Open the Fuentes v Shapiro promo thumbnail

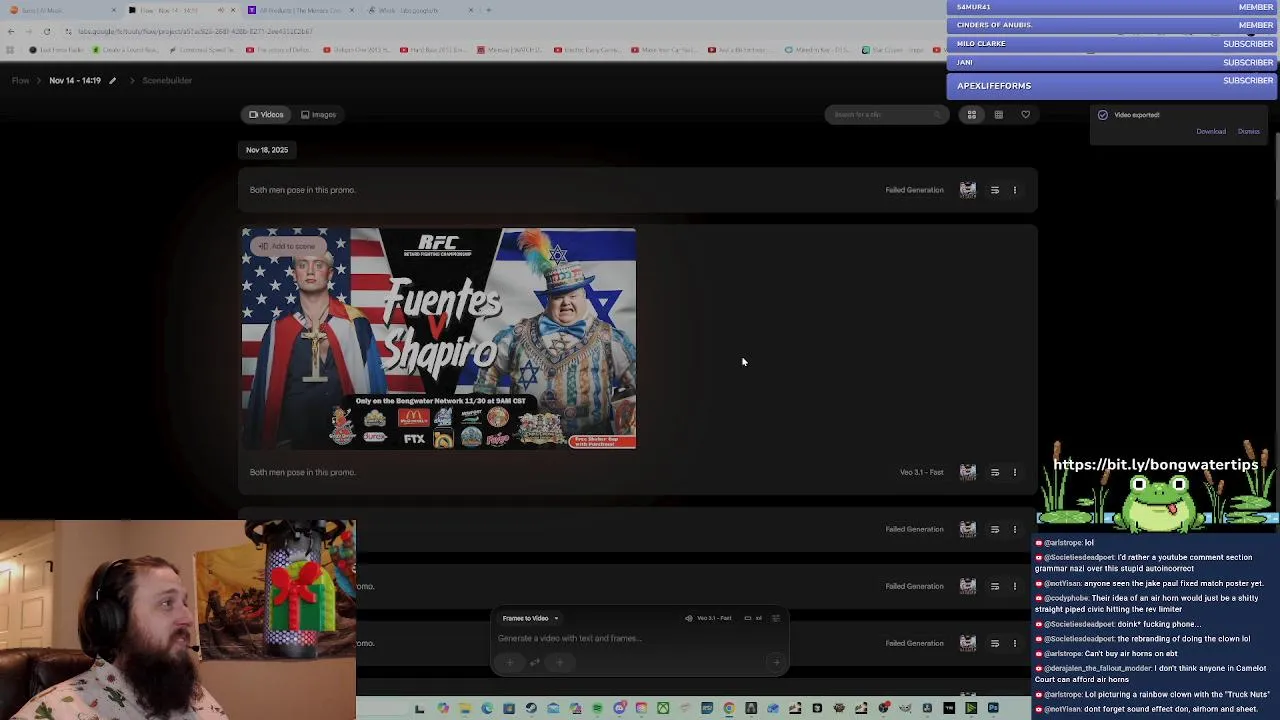click(x=438, y=338)
